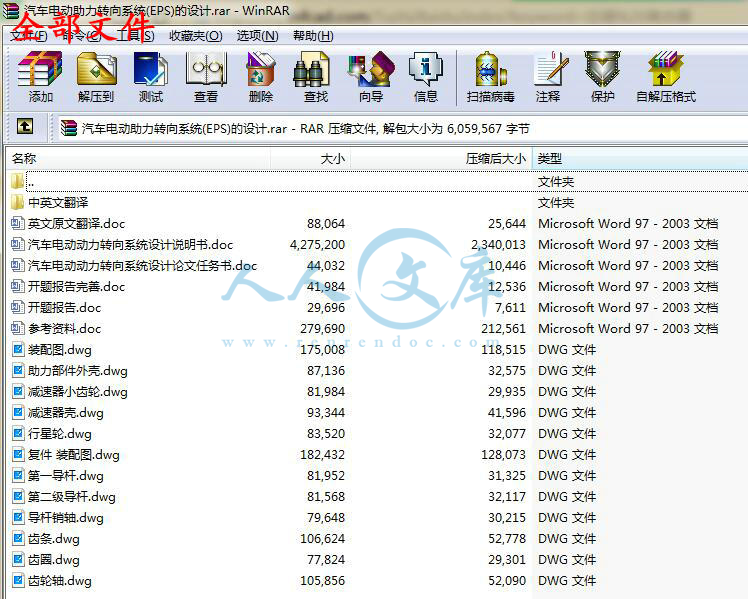The image size is (748, 599).
Task: Open the 查找 (Find) binoculars tool
Action: [x=311, y=70]
